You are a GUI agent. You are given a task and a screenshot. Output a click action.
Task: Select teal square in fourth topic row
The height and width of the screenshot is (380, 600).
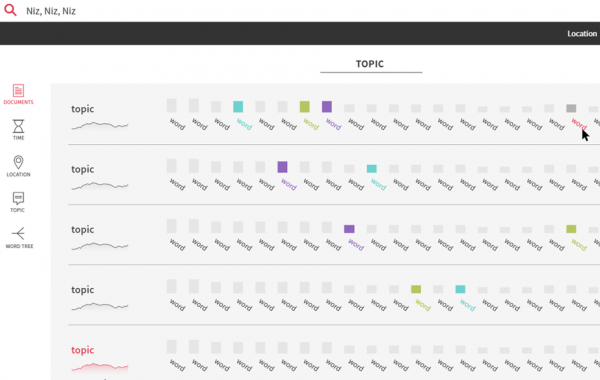460,289
